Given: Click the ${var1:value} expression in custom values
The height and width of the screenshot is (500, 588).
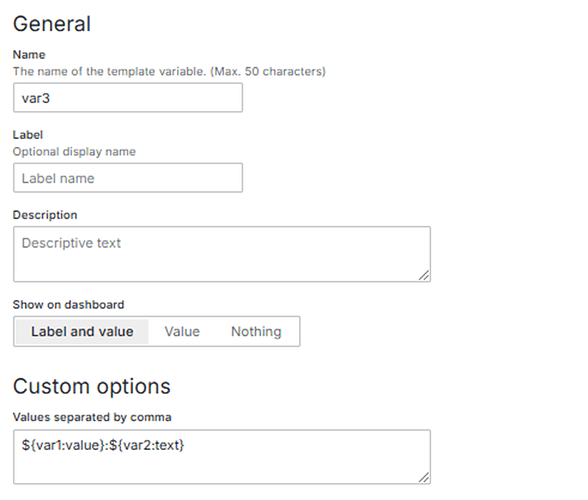Looking at the screenshot, I should coord(64,445).
